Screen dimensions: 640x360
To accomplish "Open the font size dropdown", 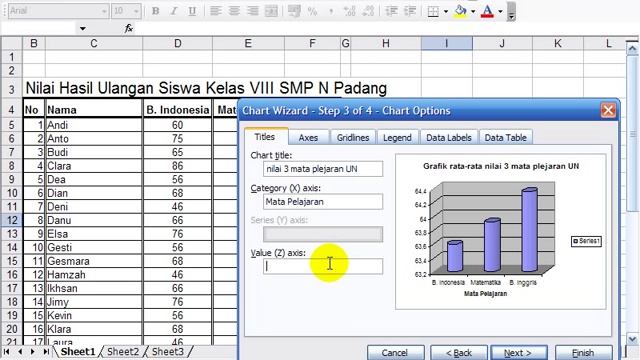I will point(136,11).
